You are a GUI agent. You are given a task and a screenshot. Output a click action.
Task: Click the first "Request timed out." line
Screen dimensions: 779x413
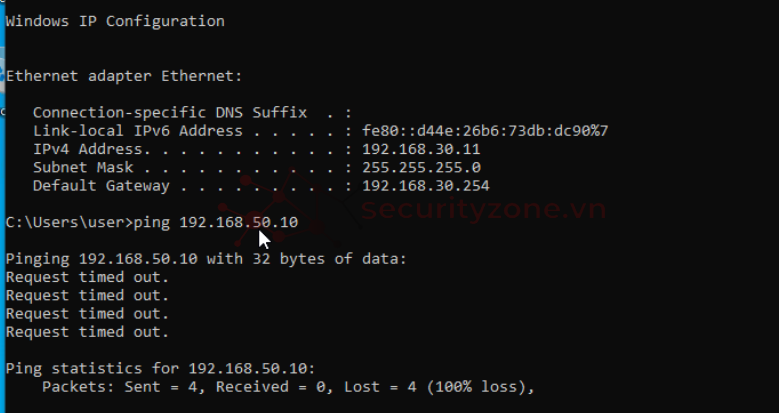point(87,277)
